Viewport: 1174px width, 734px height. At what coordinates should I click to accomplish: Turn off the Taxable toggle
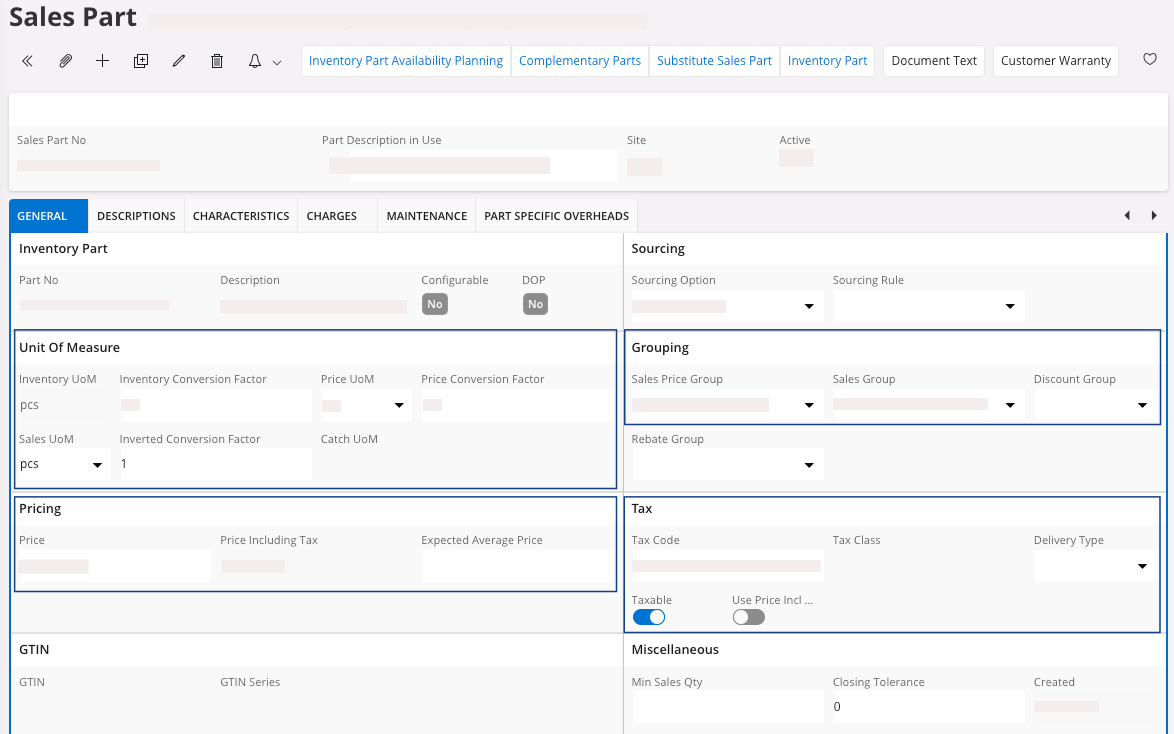pyautogui.click(x=648, y=617)
